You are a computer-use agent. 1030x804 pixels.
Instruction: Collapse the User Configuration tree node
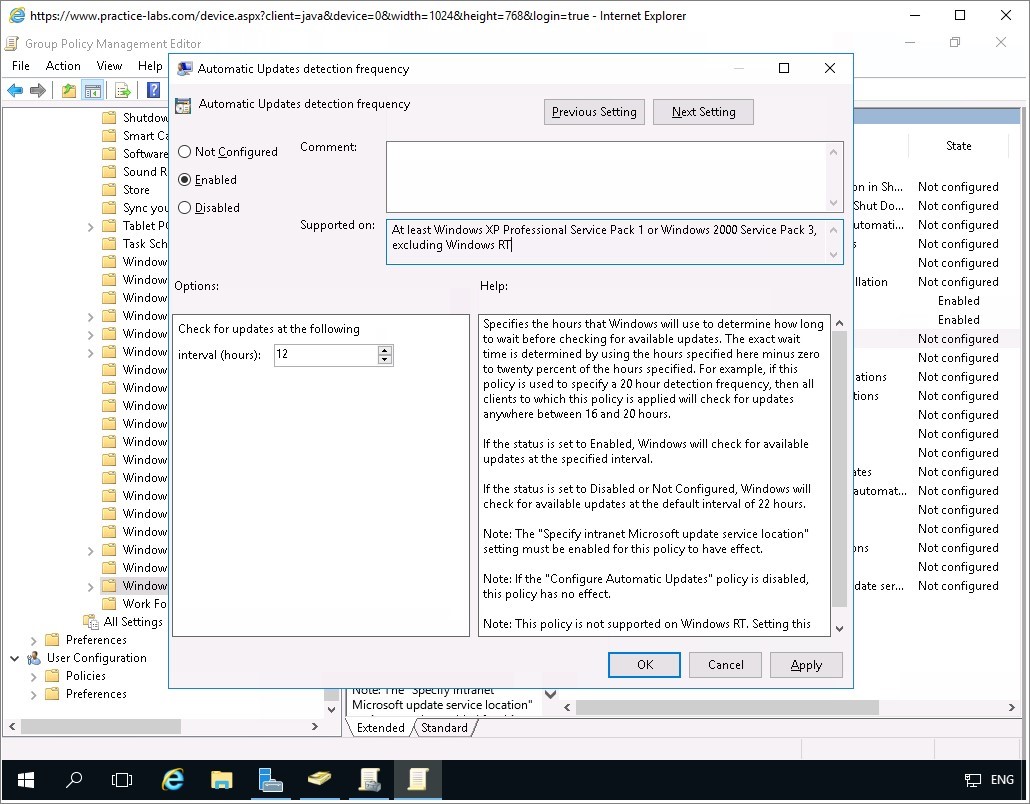point(15,658)
